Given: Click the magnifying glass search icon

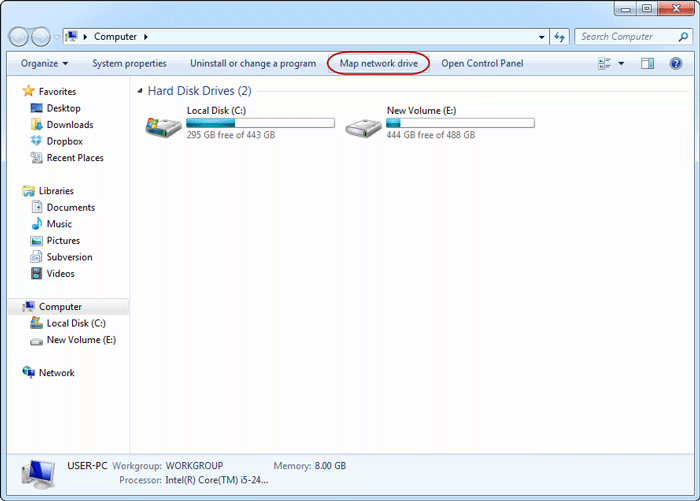Looking at the screenshot, I should 683,37.
